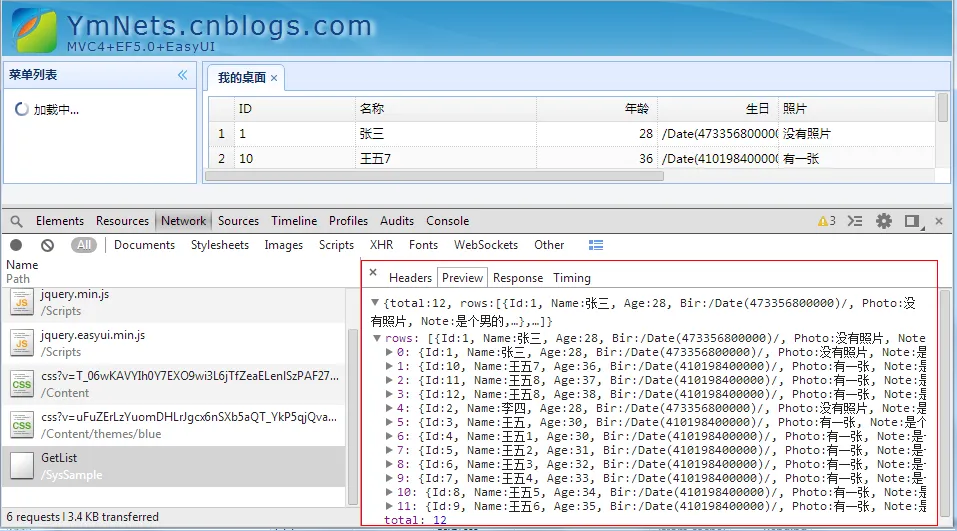The image size is (957, 531).
Task: Click the warnings count indicator
Action: [827, 221]
